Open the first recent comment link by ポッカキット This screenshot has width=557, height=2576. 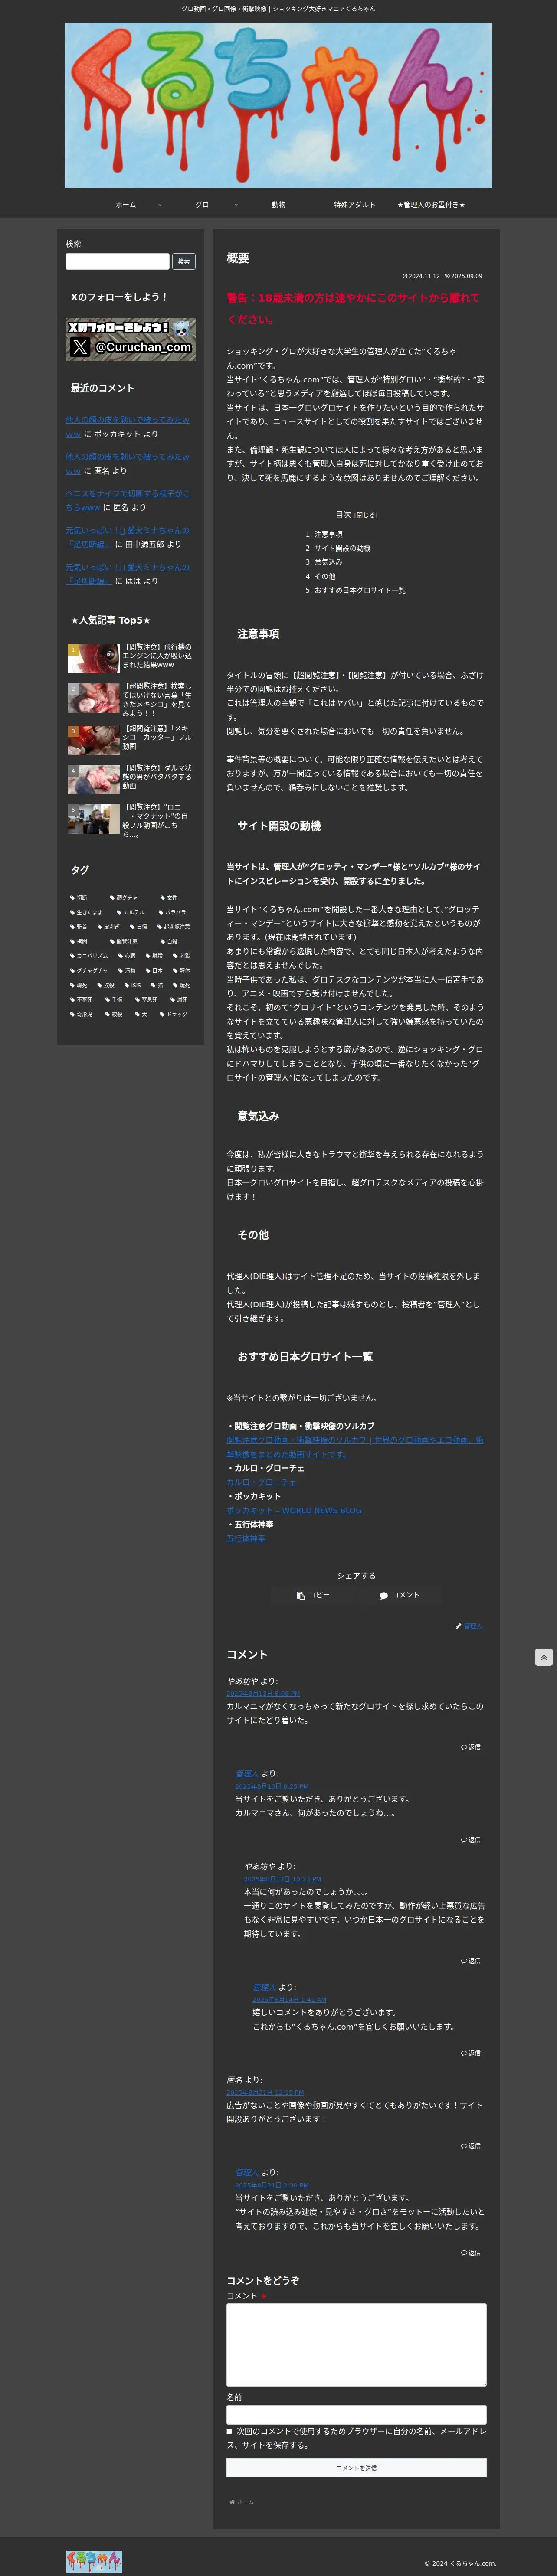(127, 427)
